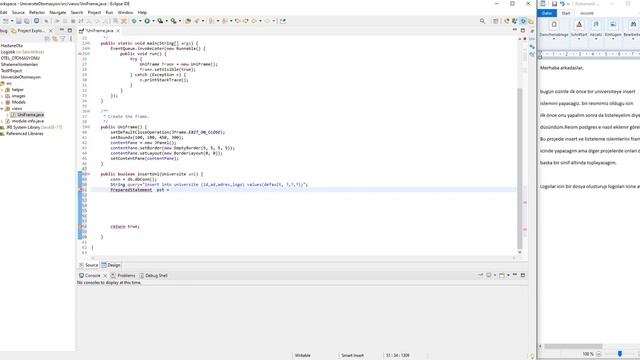Click the Coverage run icon in Eclipse toolbar
The image size is (640, 360).
[160, 21]
